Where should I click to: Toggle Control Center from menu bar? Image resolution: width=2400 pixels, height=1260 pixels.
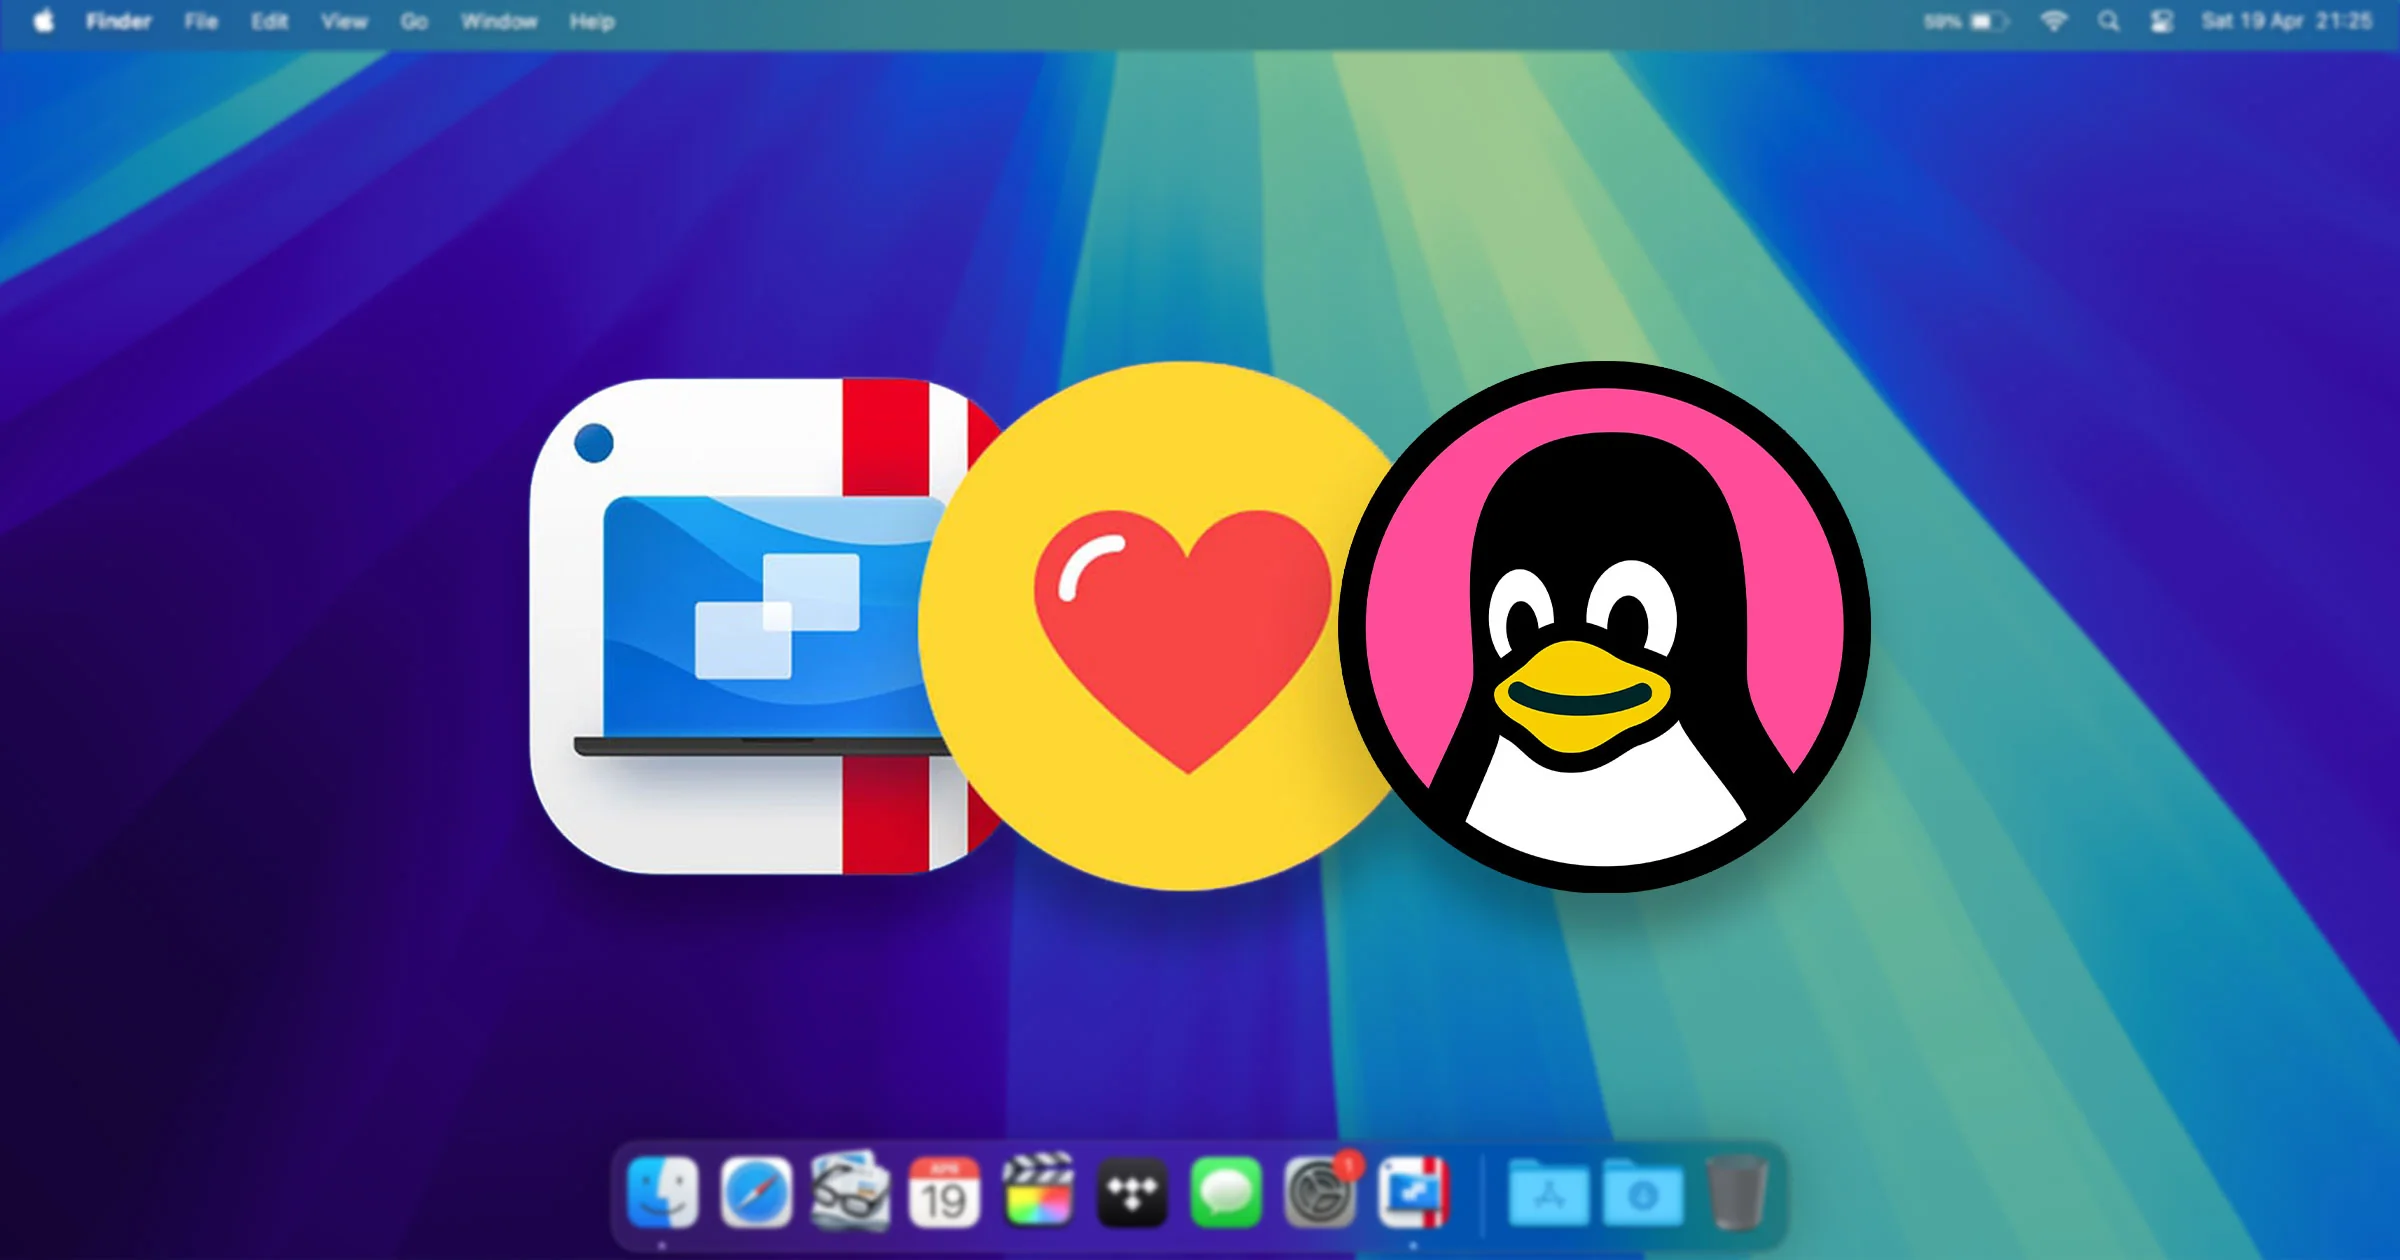pyautogui.click(x=2162, y=21)
